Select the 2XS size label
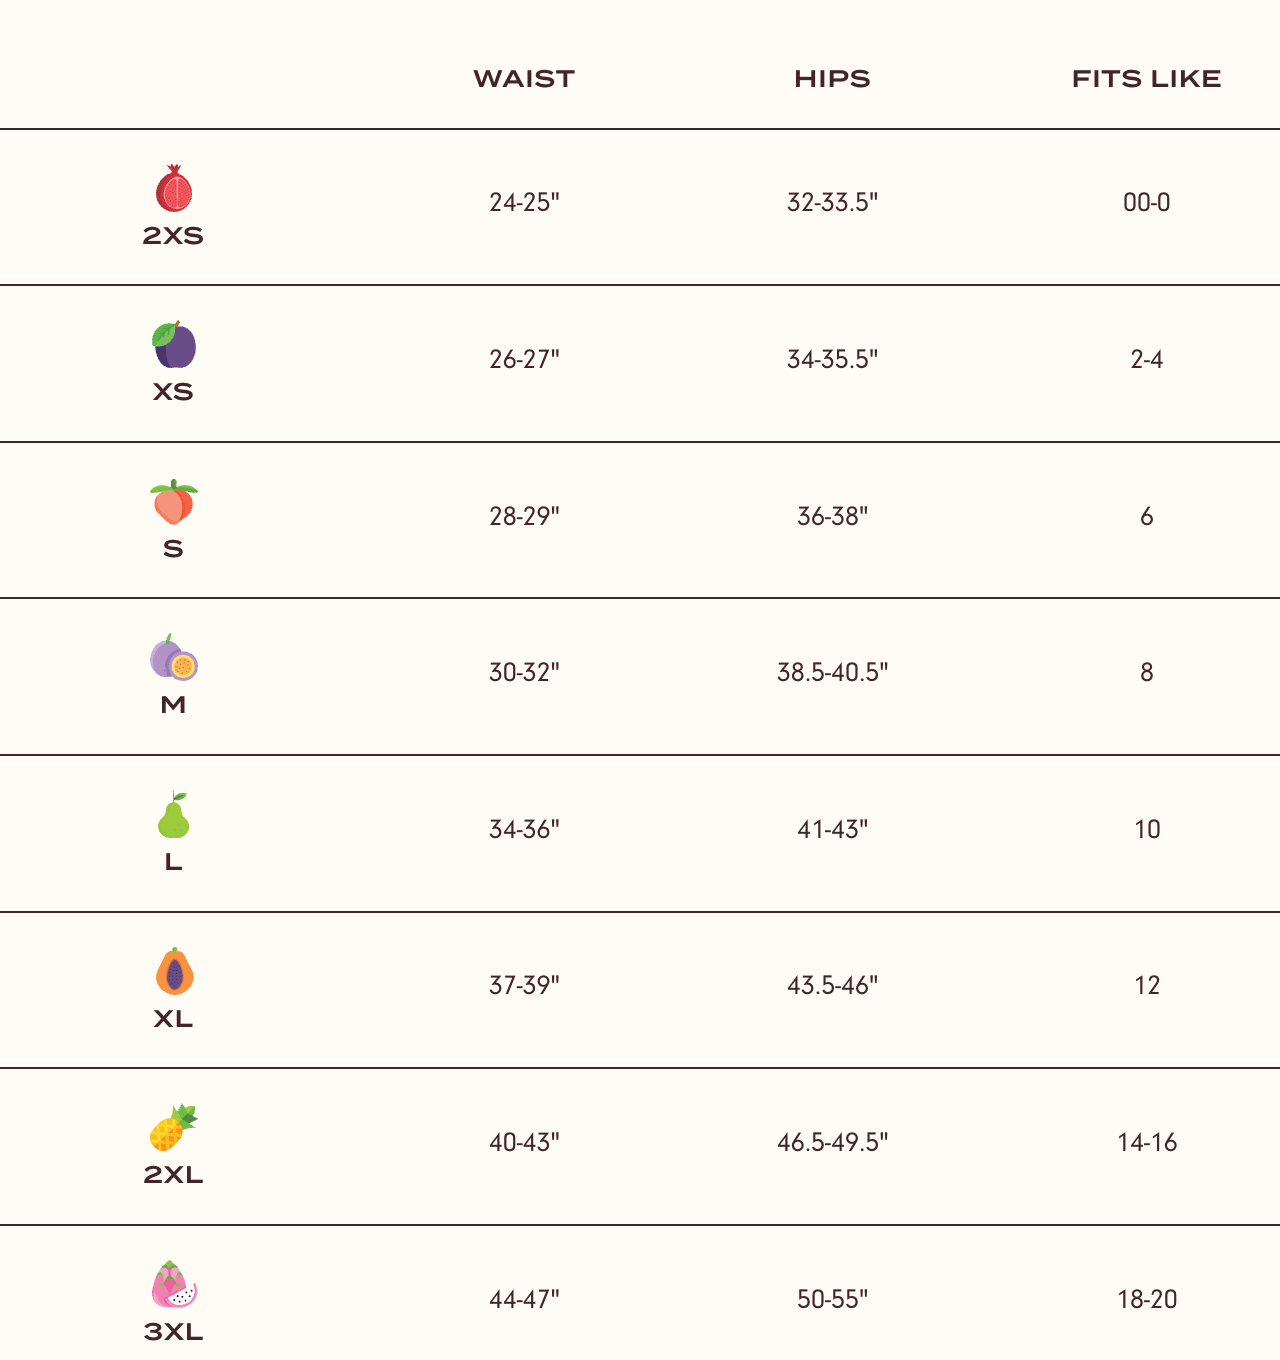The width and height of the screenshot is (1280, 1360). [173, 236]
